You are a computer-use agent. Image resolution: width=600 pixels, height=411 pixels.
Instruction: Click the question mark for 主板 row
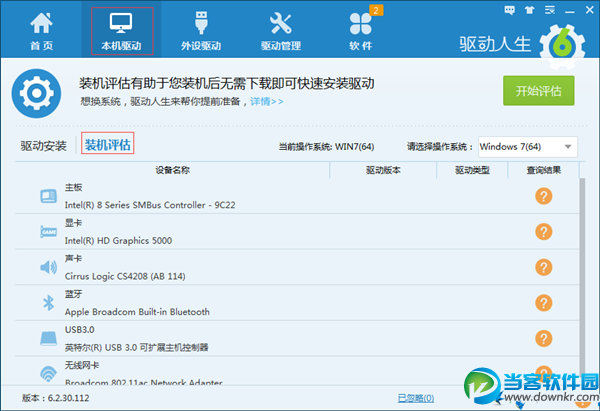pos(543,196)
